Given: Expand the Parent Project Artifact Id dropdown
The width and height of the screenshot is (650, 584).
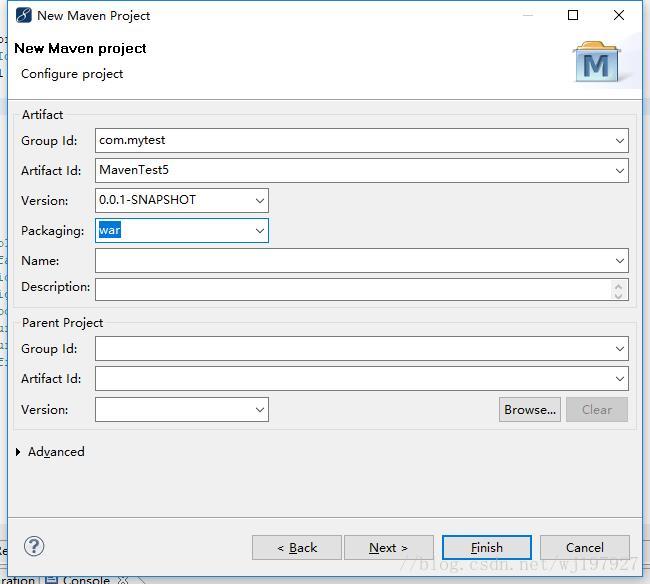Looking at the screenshot, I should [620, 378].
